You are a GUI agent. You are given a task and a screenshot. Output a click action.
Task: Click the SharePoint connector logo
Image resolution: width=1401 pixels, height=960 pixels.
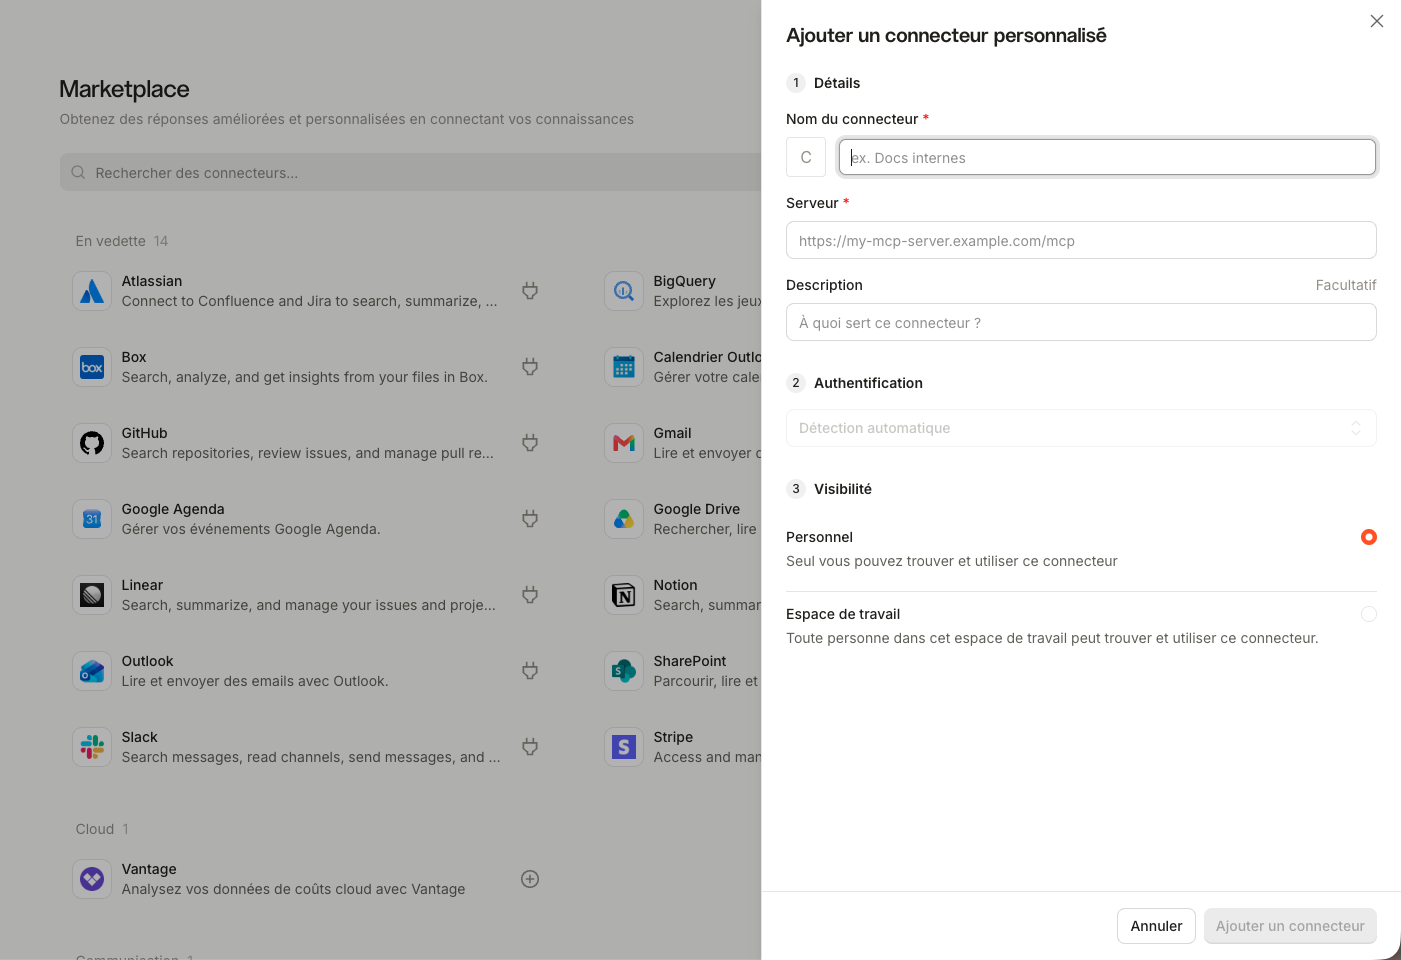coord(624,671)
